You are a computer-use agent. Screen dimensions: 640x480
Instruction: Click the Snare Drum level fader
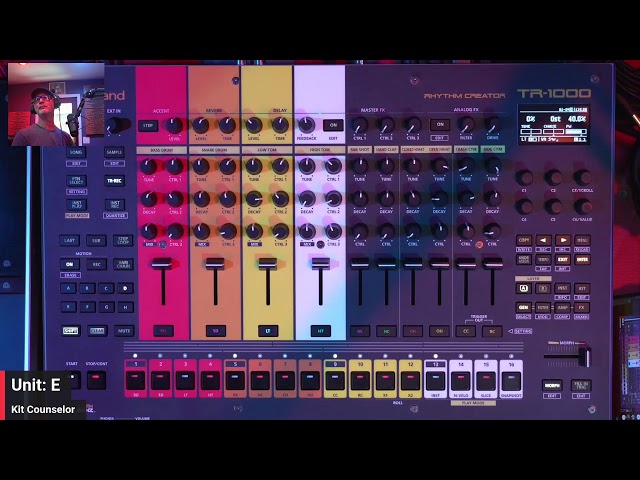215,264
